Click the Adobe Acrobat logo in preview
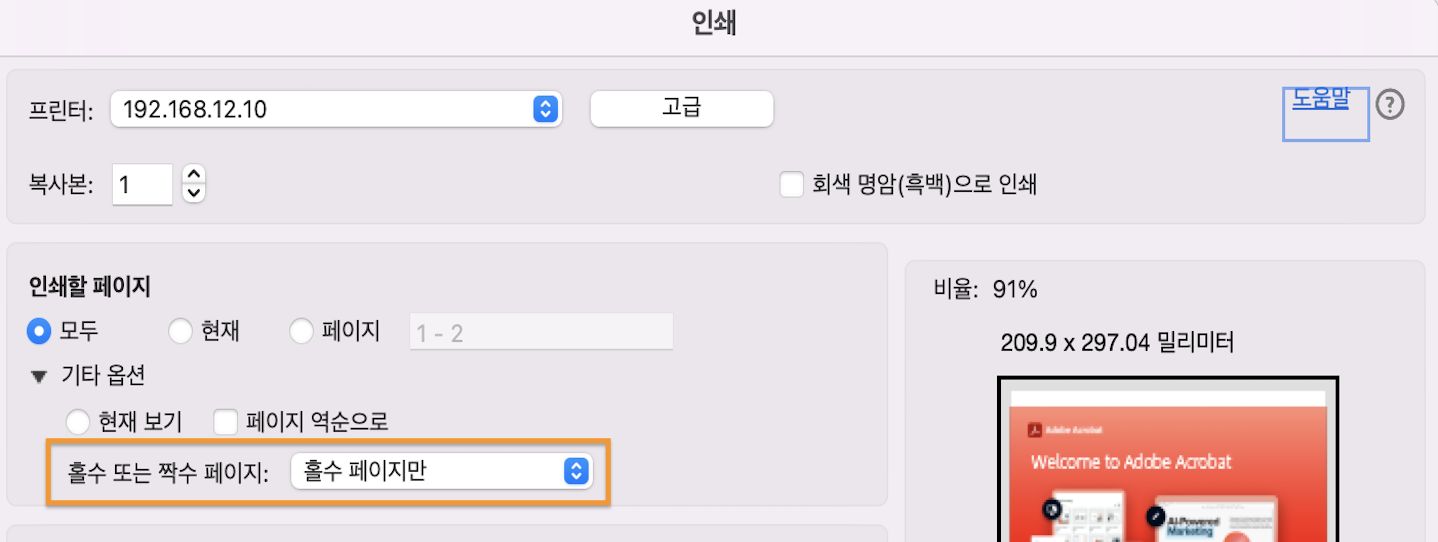 (1035, 429)
